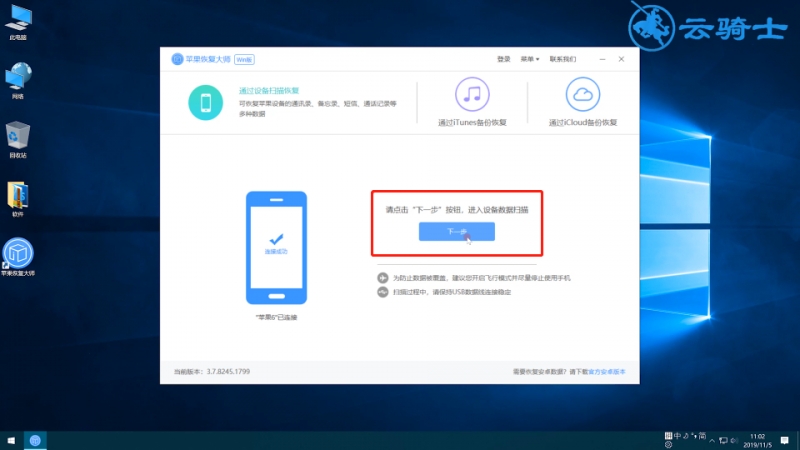Viewport: 800px width, 450px height.
Task: Switch to 通过iTunes备份恢复 tab label
Action: [x=472, y=122]
